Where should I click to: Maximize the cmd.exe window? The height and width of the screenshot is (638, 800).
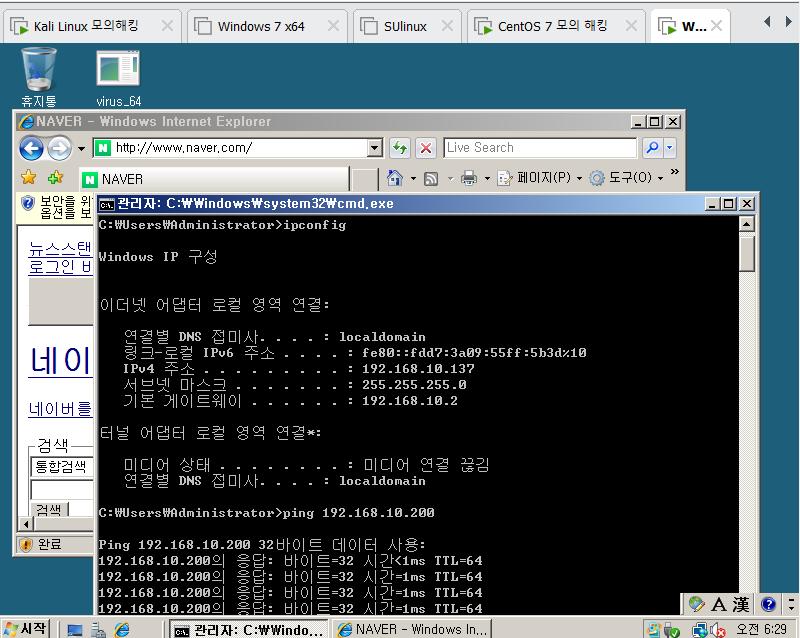[729, 204]
